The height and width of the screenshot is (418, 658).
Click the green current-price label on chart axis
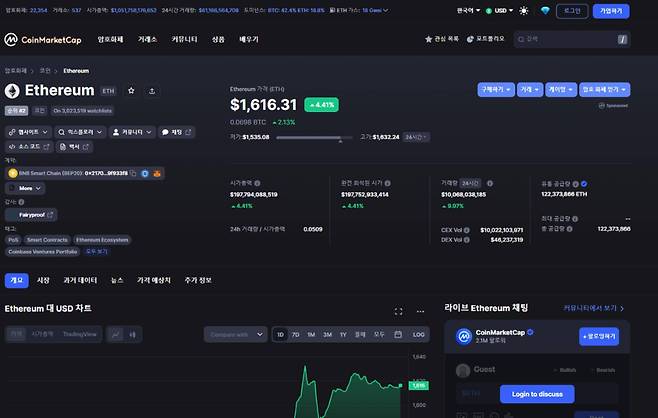419,385
